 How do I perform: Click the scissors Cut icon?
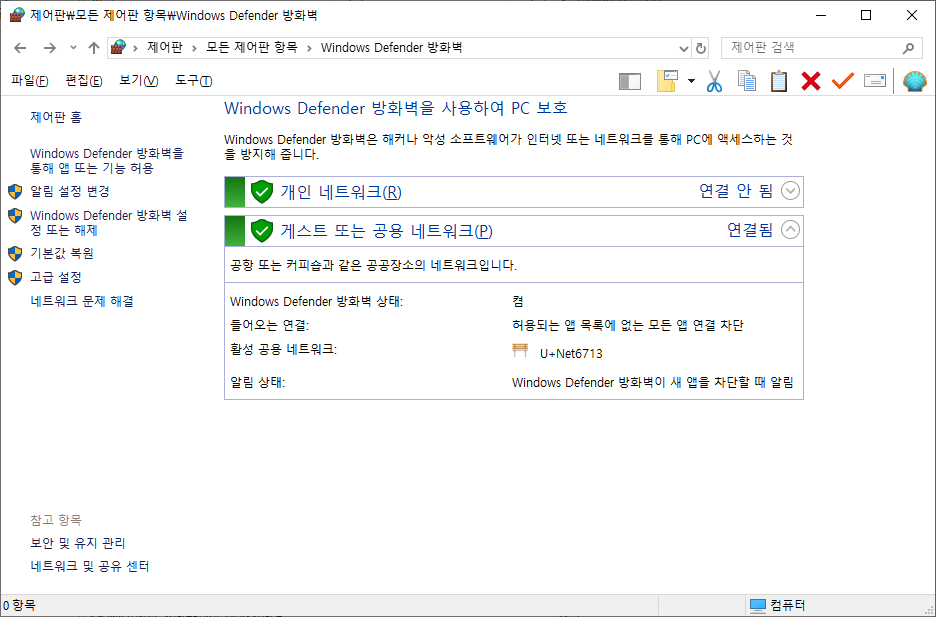click(x=714, y=81)
